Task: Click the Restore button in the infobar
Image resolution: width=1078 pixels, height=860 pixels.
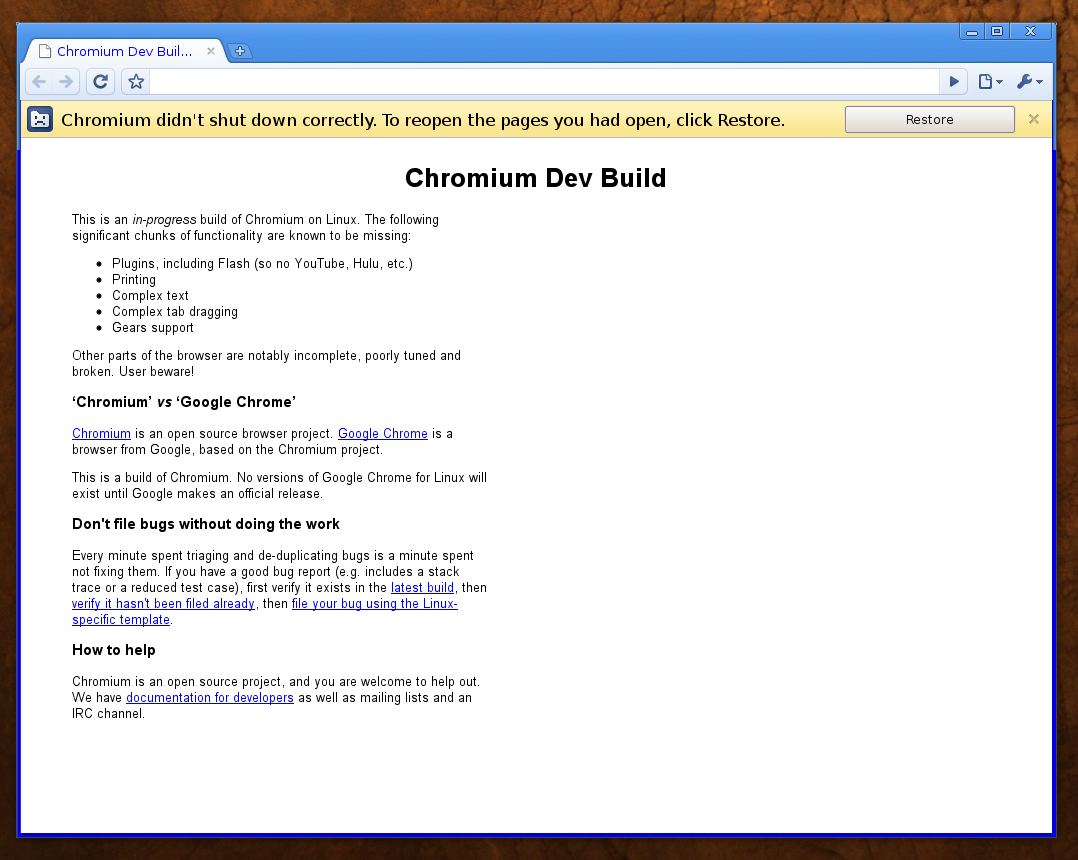Action: click(930, 120)
